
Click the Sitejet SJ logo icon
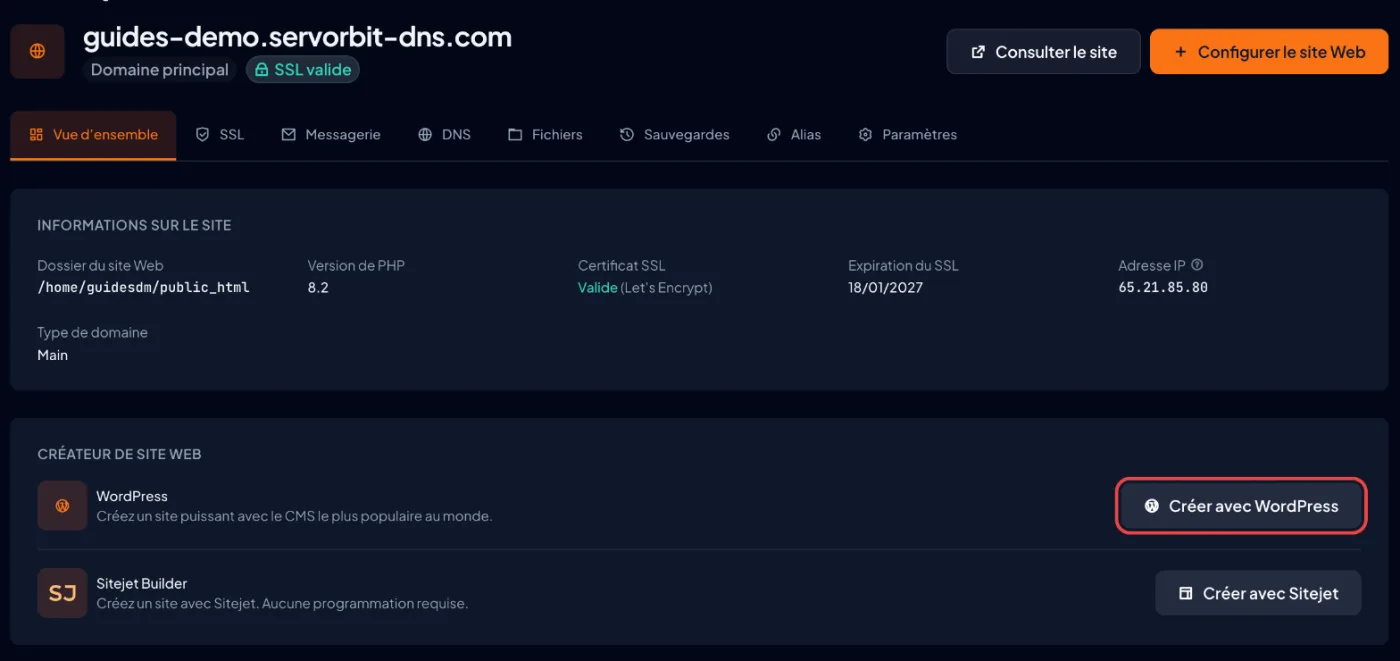point(62,593)
